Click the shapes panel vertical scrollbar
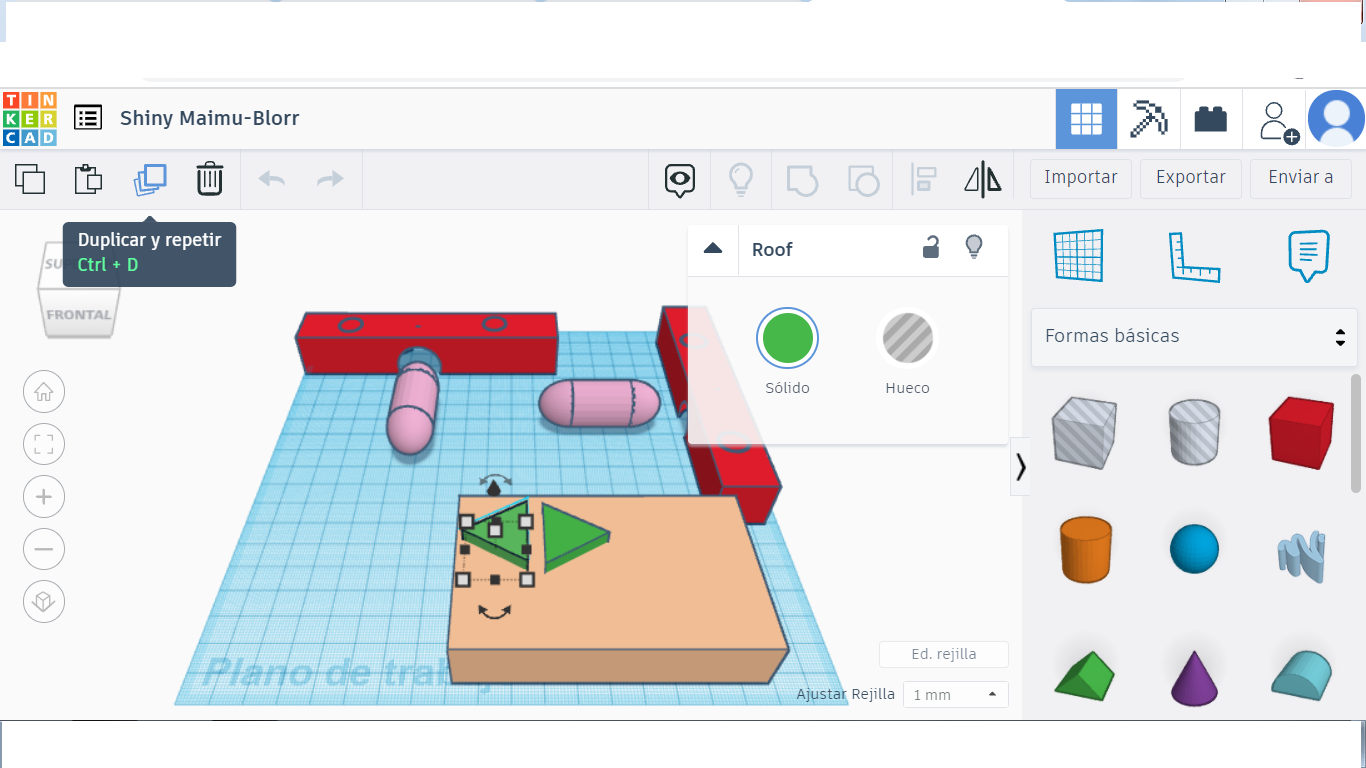This screenshot has height=768, width=1366. [x=1356, y=435]
